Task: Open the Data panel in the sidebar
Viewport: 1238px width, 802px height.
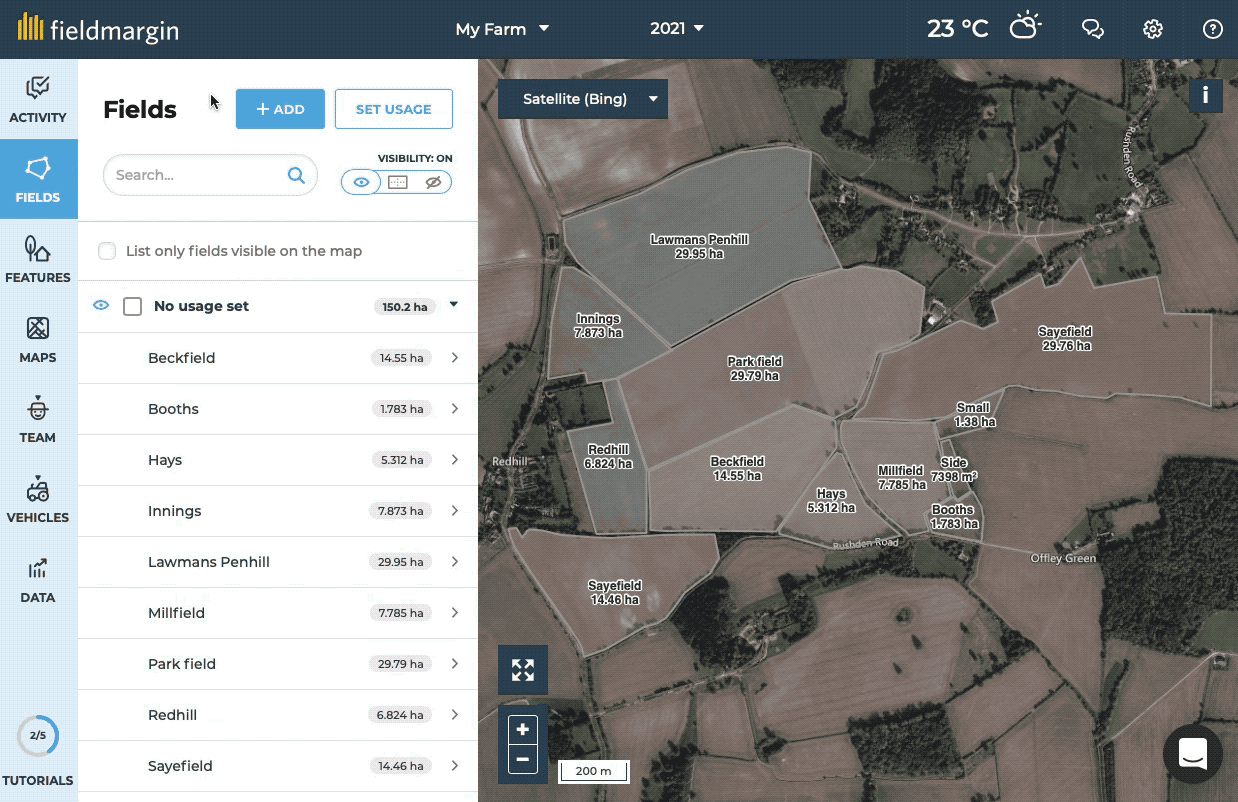Action: (x=38, y=578)
